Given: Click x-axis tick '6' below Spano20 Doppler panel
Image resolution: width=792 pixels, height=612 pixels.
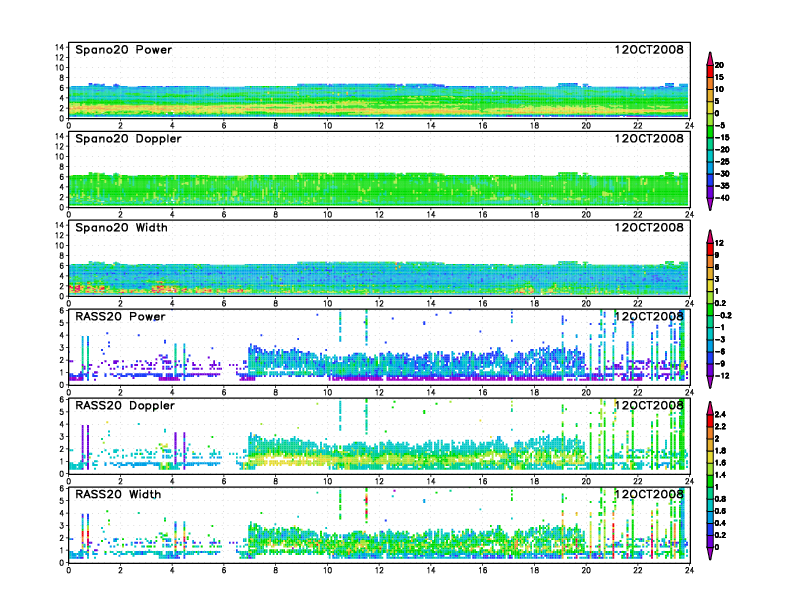Looking at the screenshot, I should point(224,214).
